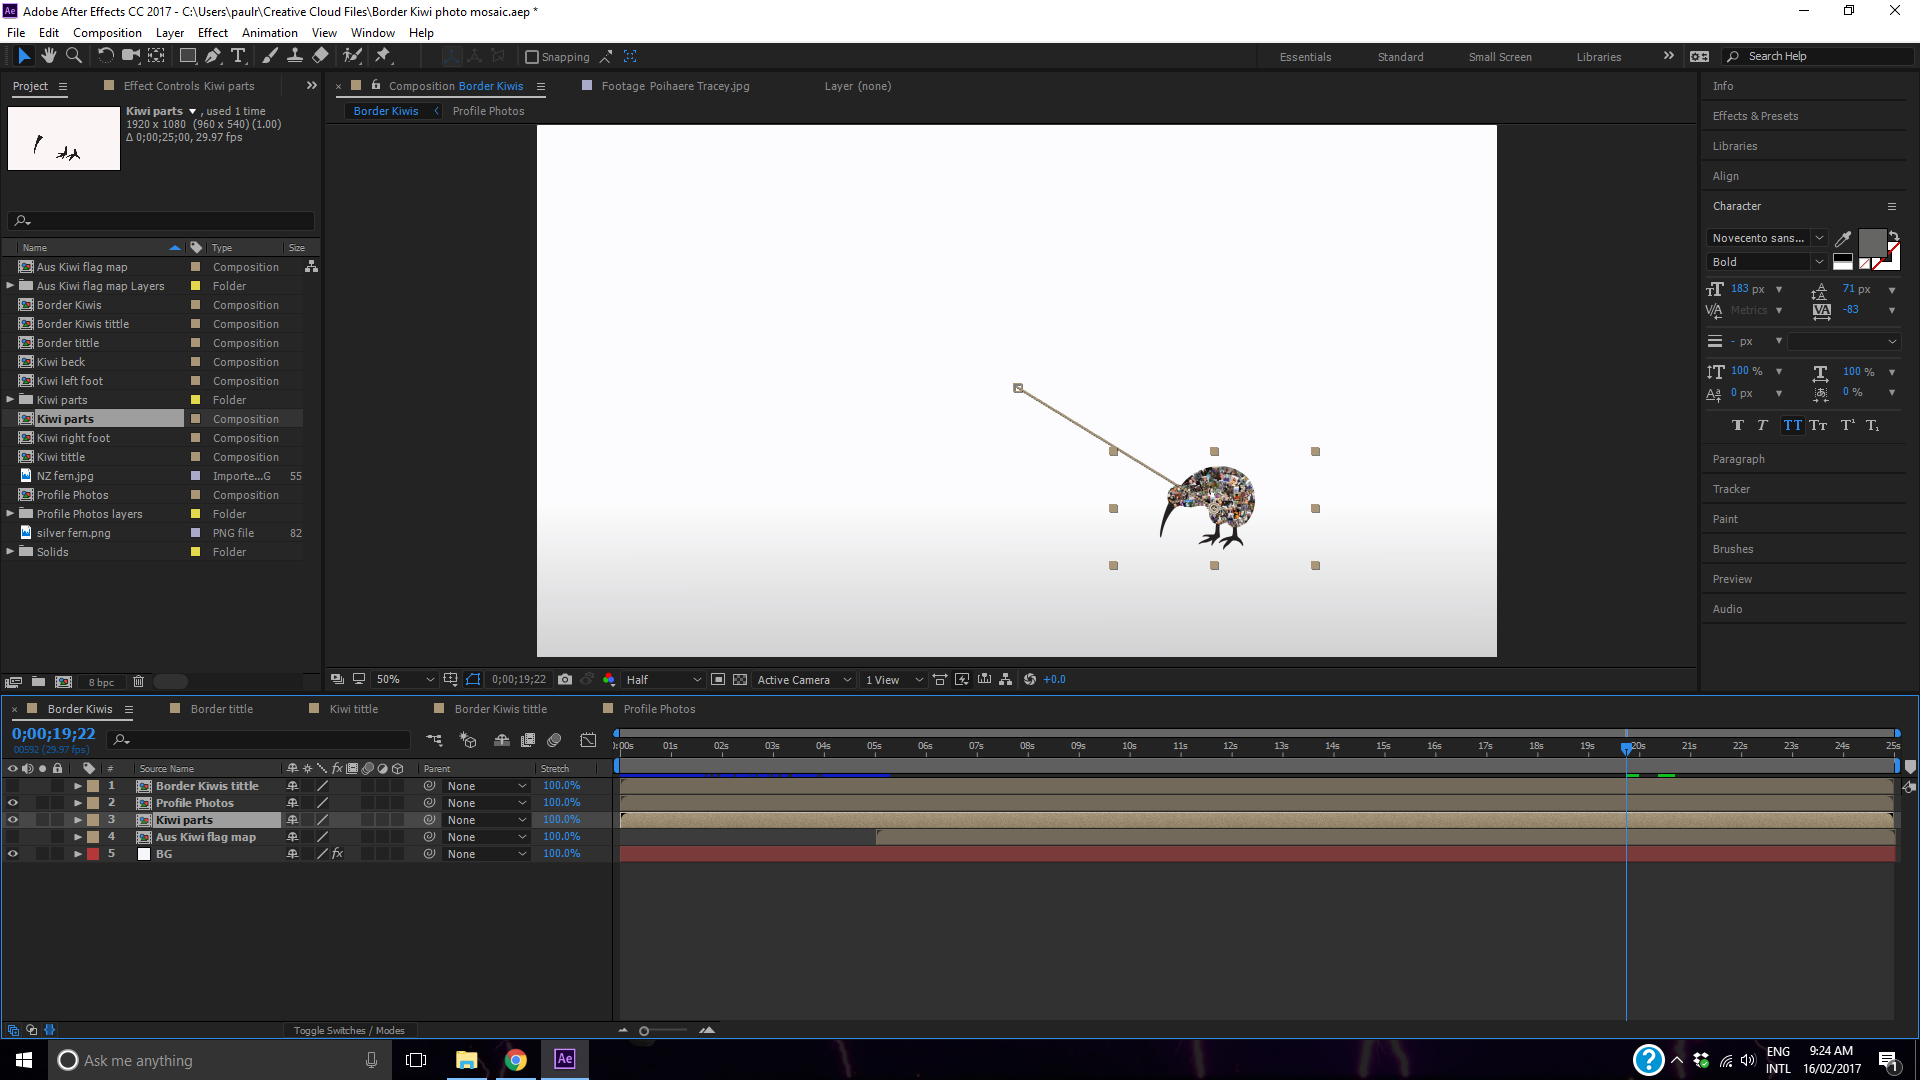Enable the Draft 3D timeline icon
Screen dimensions: 1920x1080
coord(468,740)
